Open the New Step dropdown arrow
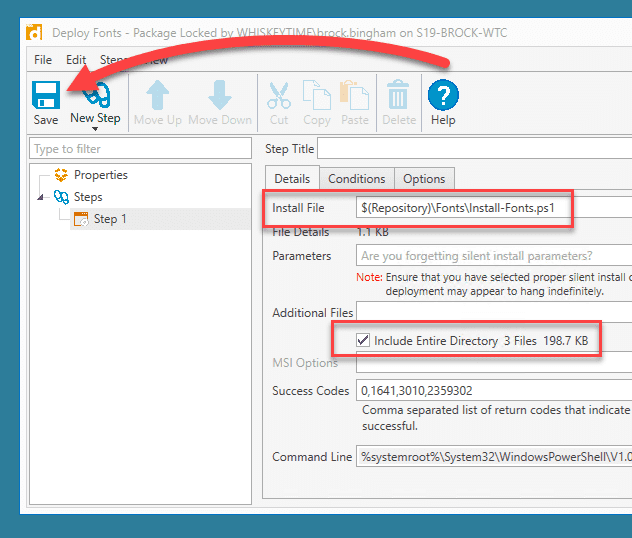The height and width of the screenshot is (538, 632). pyautogui.click(x=95, y=129)
